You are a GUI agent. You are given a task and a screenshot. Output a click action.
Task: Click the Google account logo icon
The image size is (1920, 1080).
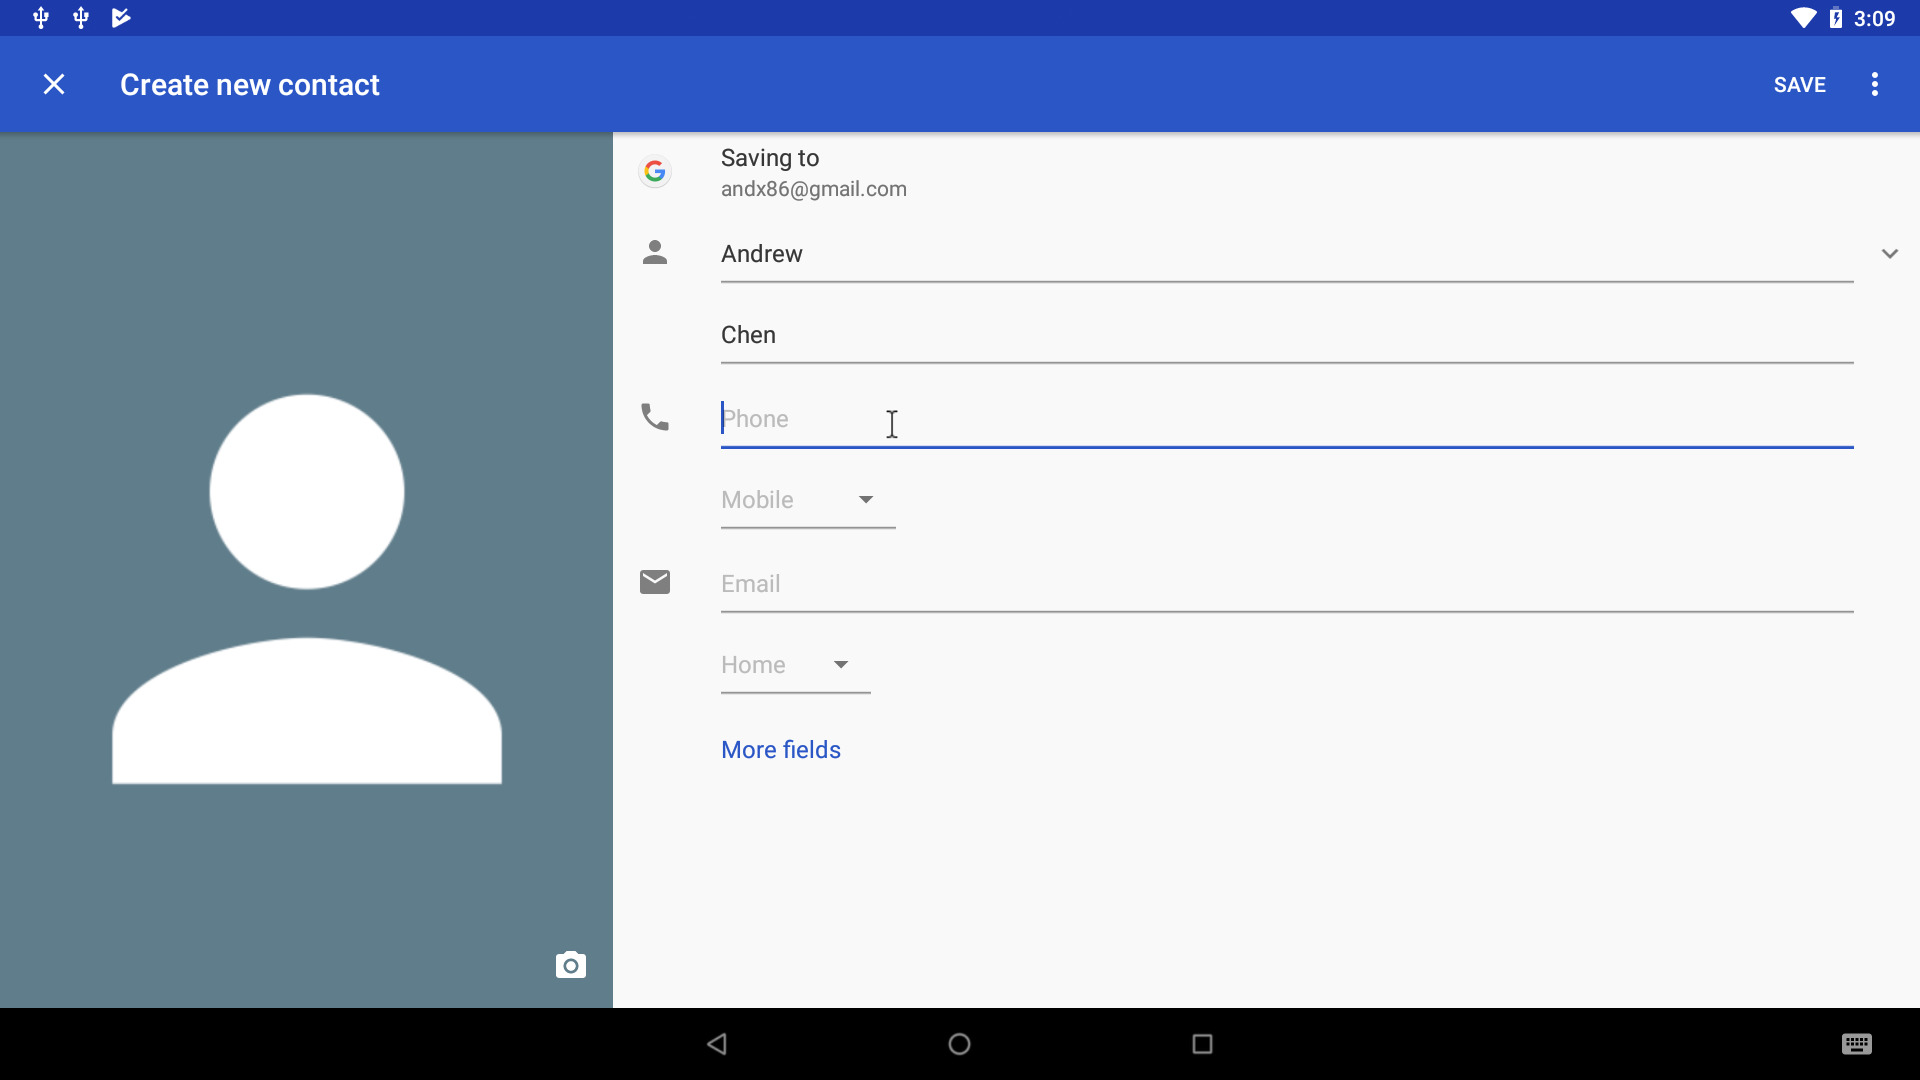655,172
